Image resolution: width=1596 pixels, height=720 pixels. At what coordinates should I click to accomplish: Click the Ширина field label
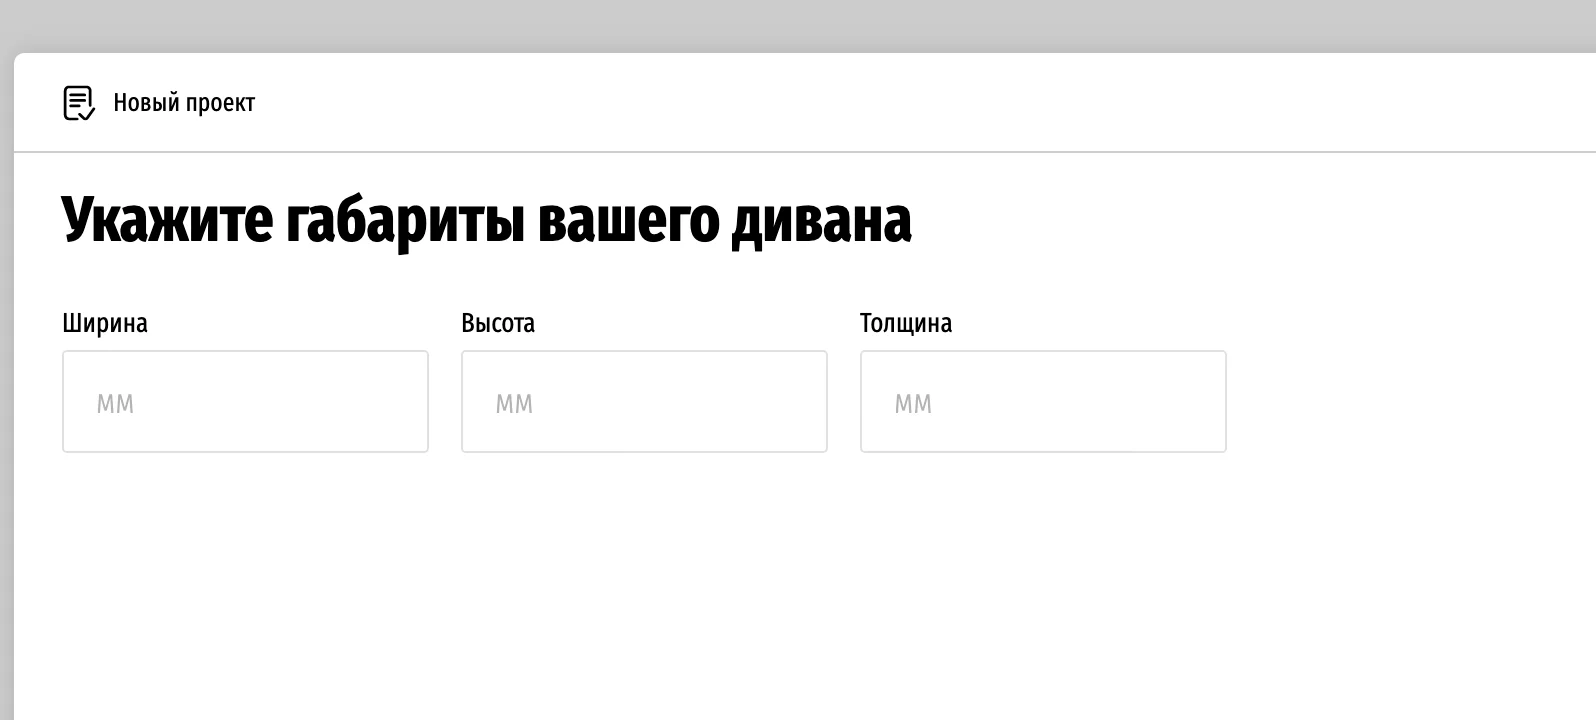coord(105,323)
